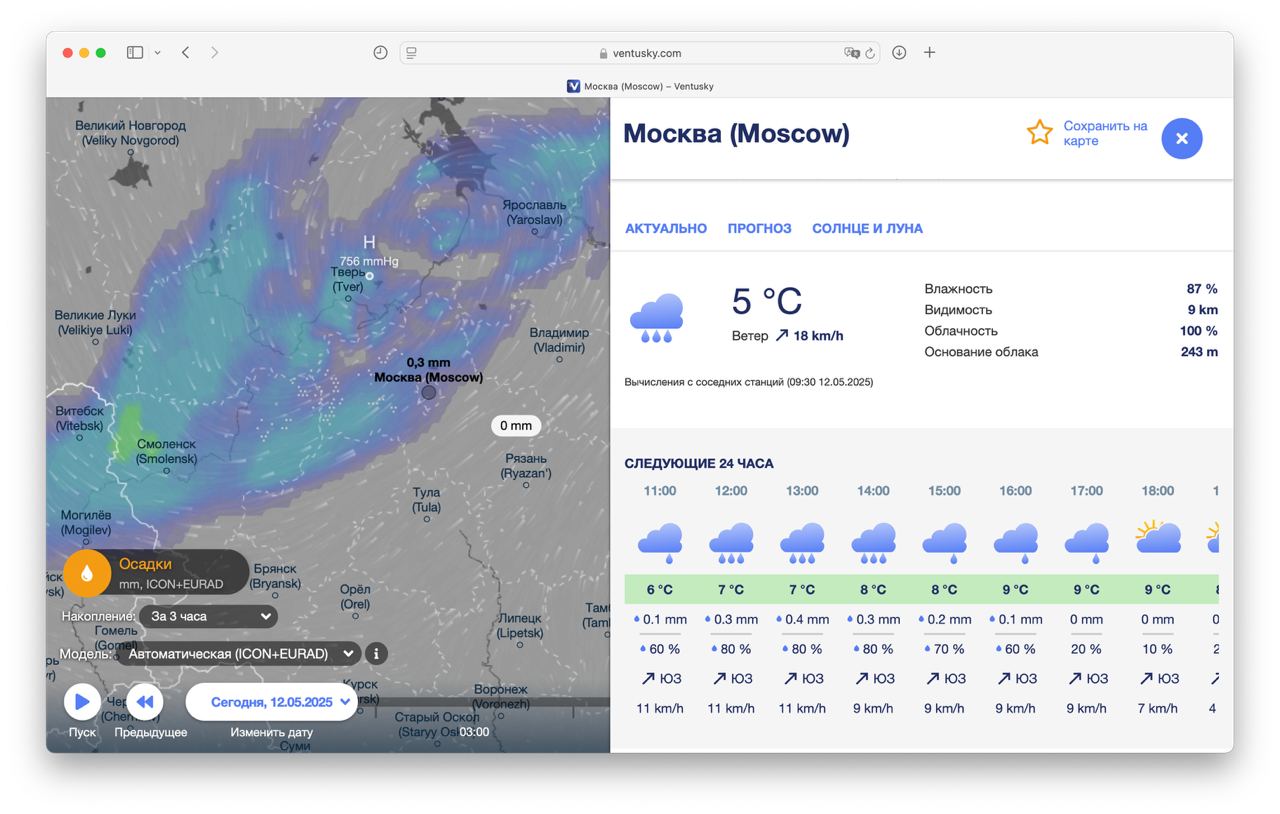1280x814 pixels.
Task: Open a new tab with plus icon
Action: [x=929, y=53]
